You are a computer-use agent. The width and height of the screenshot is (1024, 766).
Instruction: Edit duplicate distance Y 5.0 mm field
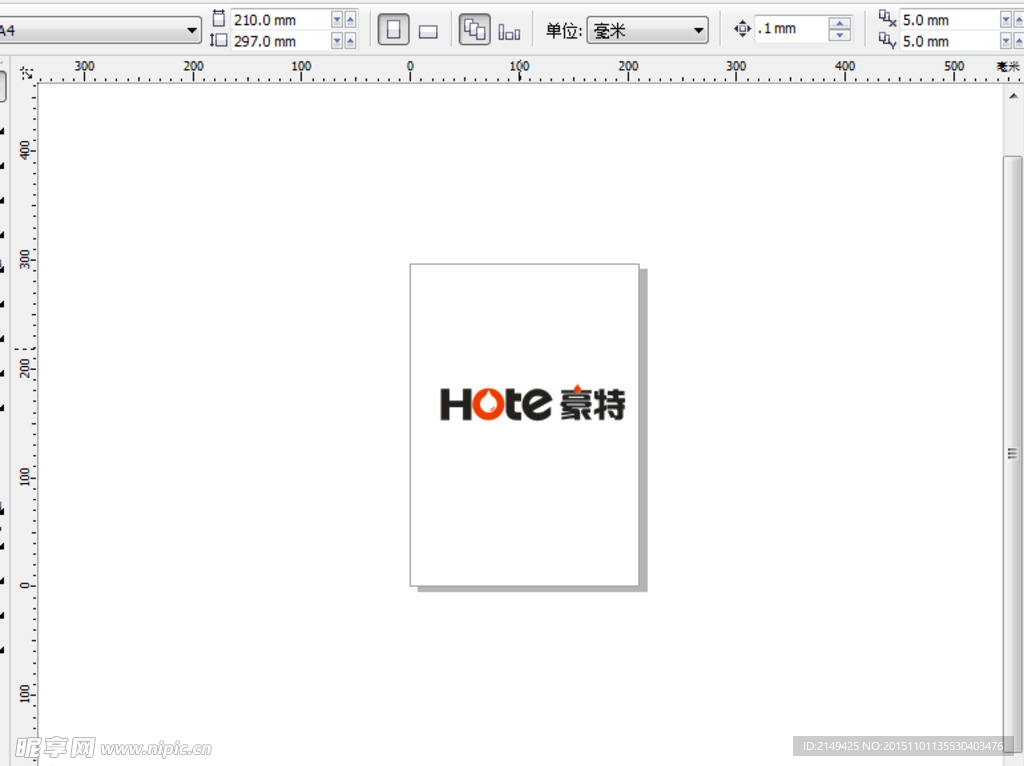949,41
